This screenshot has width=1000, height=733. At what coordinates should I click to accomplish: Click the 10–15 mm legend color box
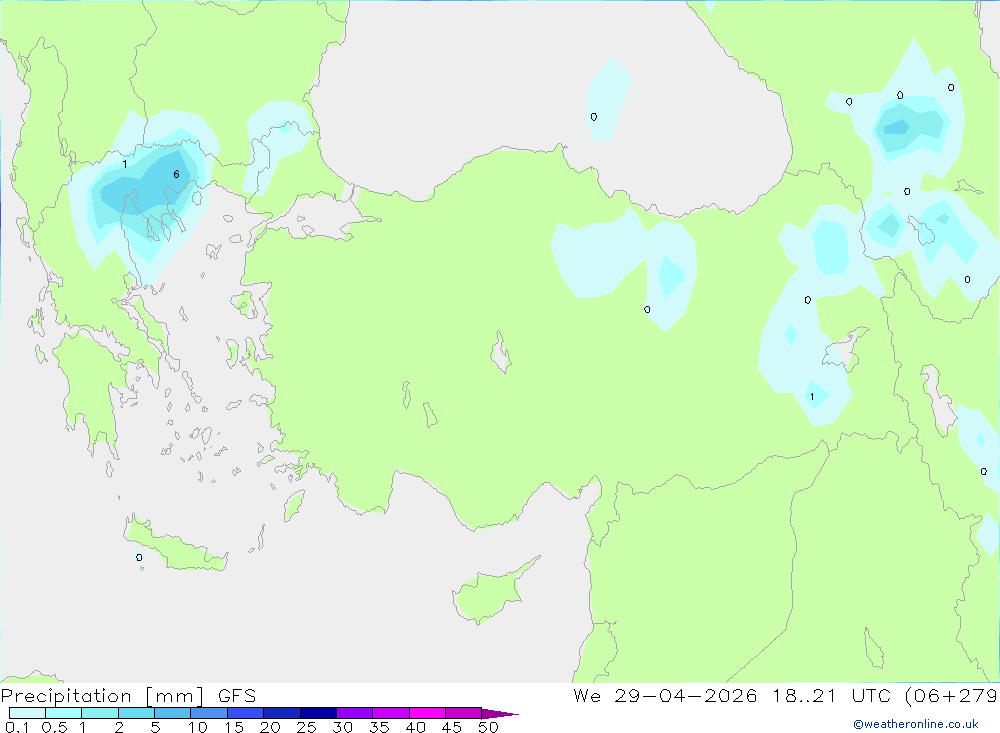pyautogui.click(x=209, y=713)
